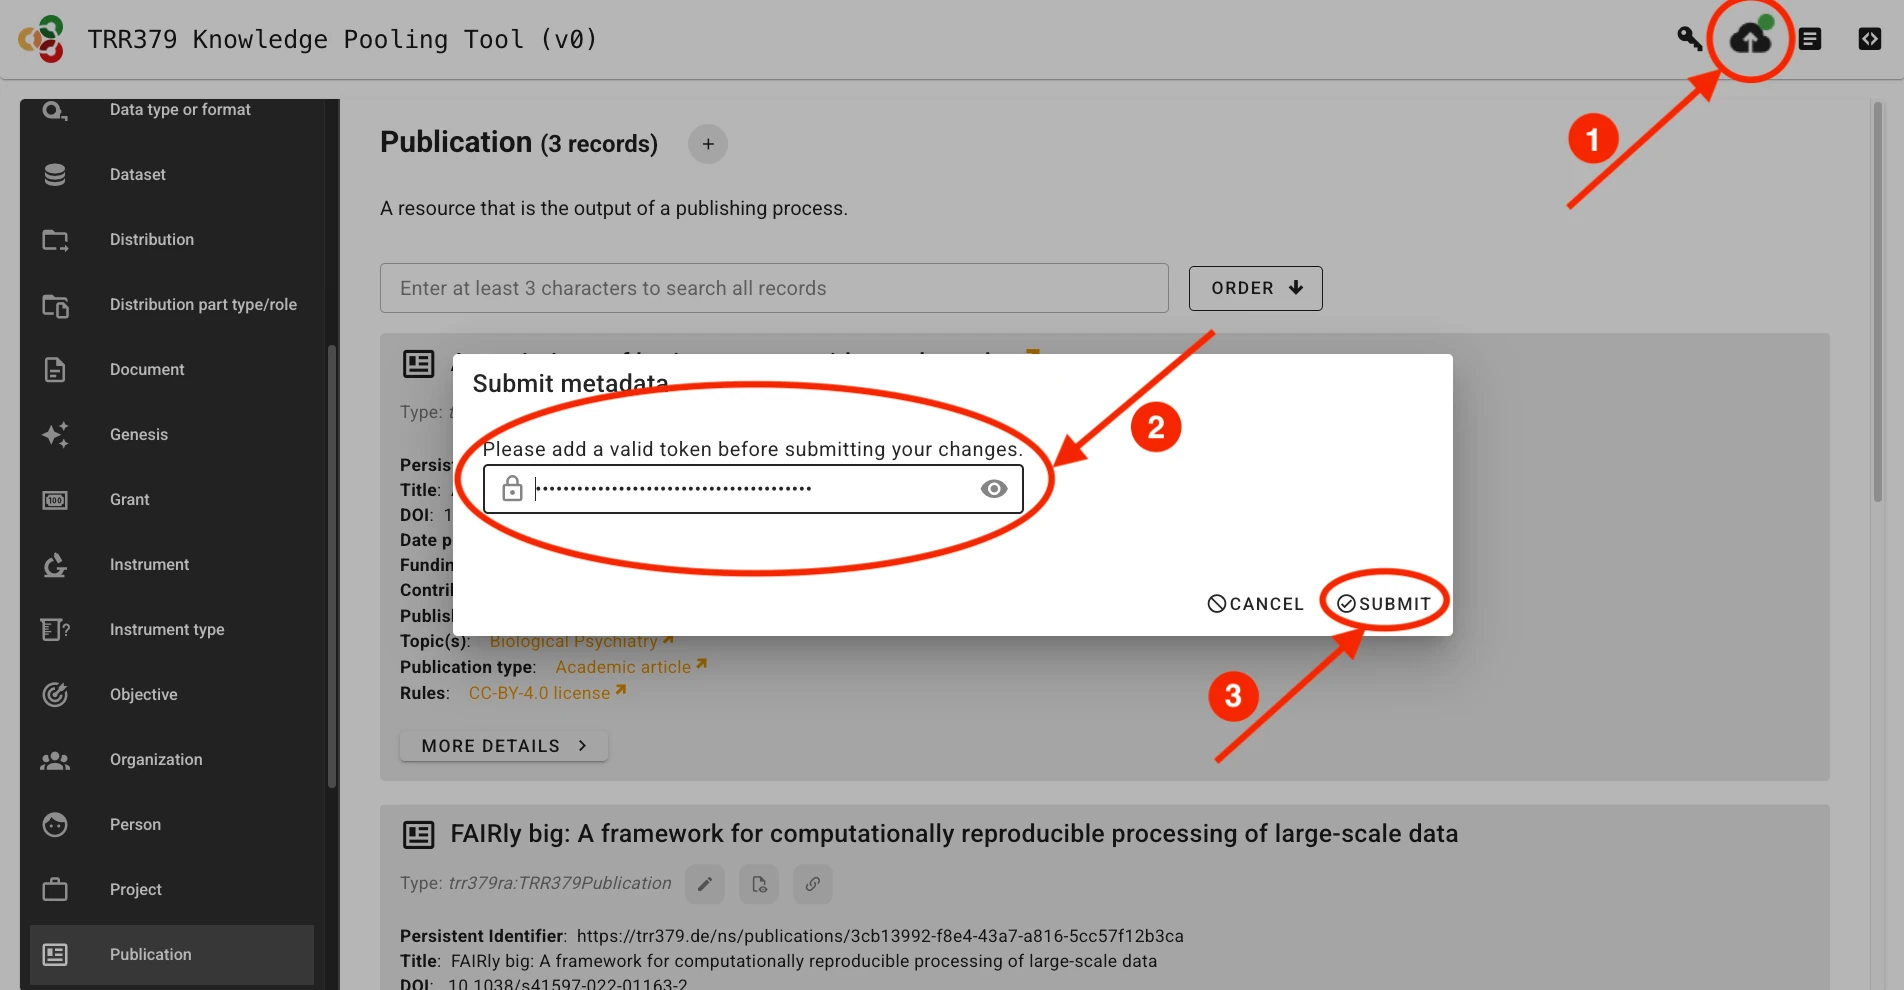The image size is (1904, 990).
Task: Expand details with the chevron arrow
Action: click(582, 745)
